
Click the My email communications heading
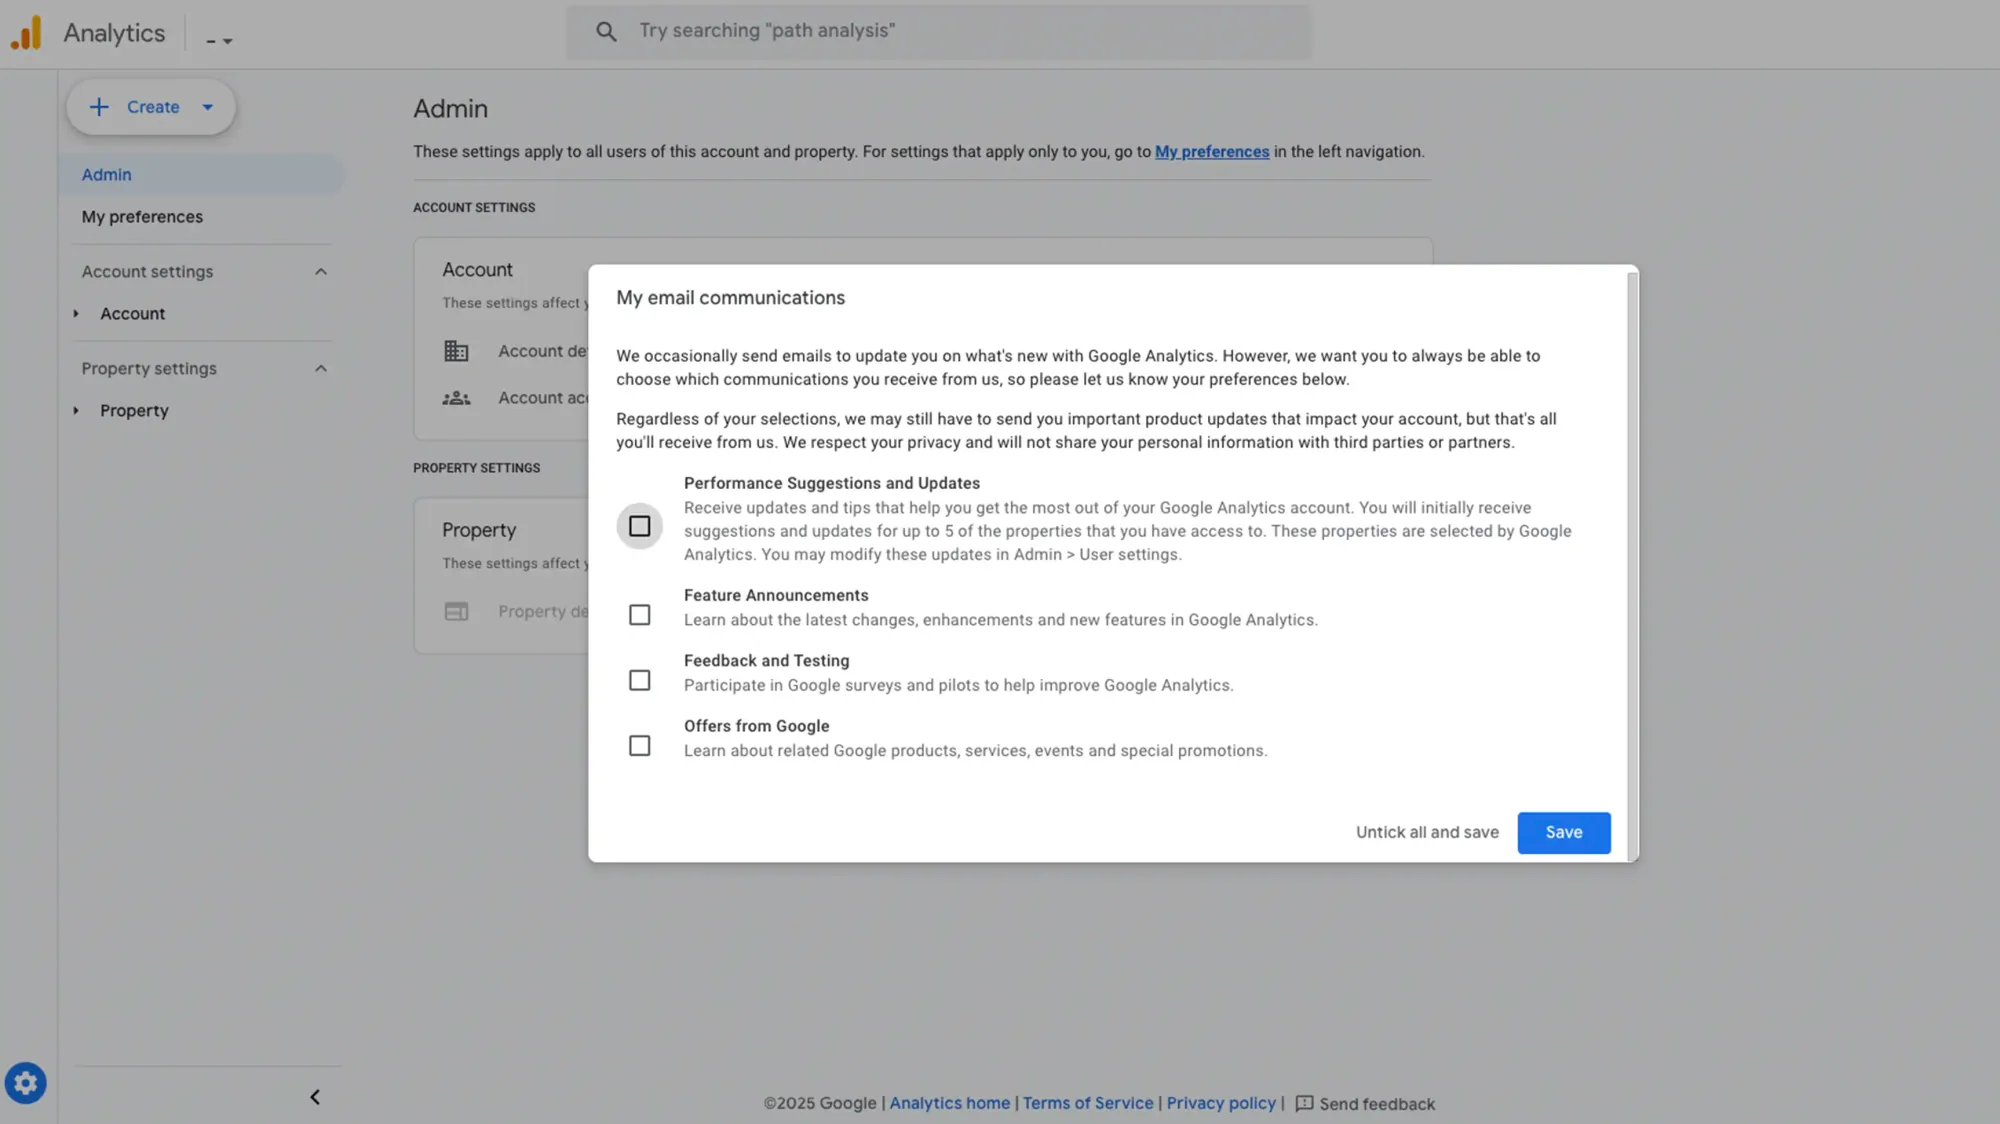[x=730, y=298]
